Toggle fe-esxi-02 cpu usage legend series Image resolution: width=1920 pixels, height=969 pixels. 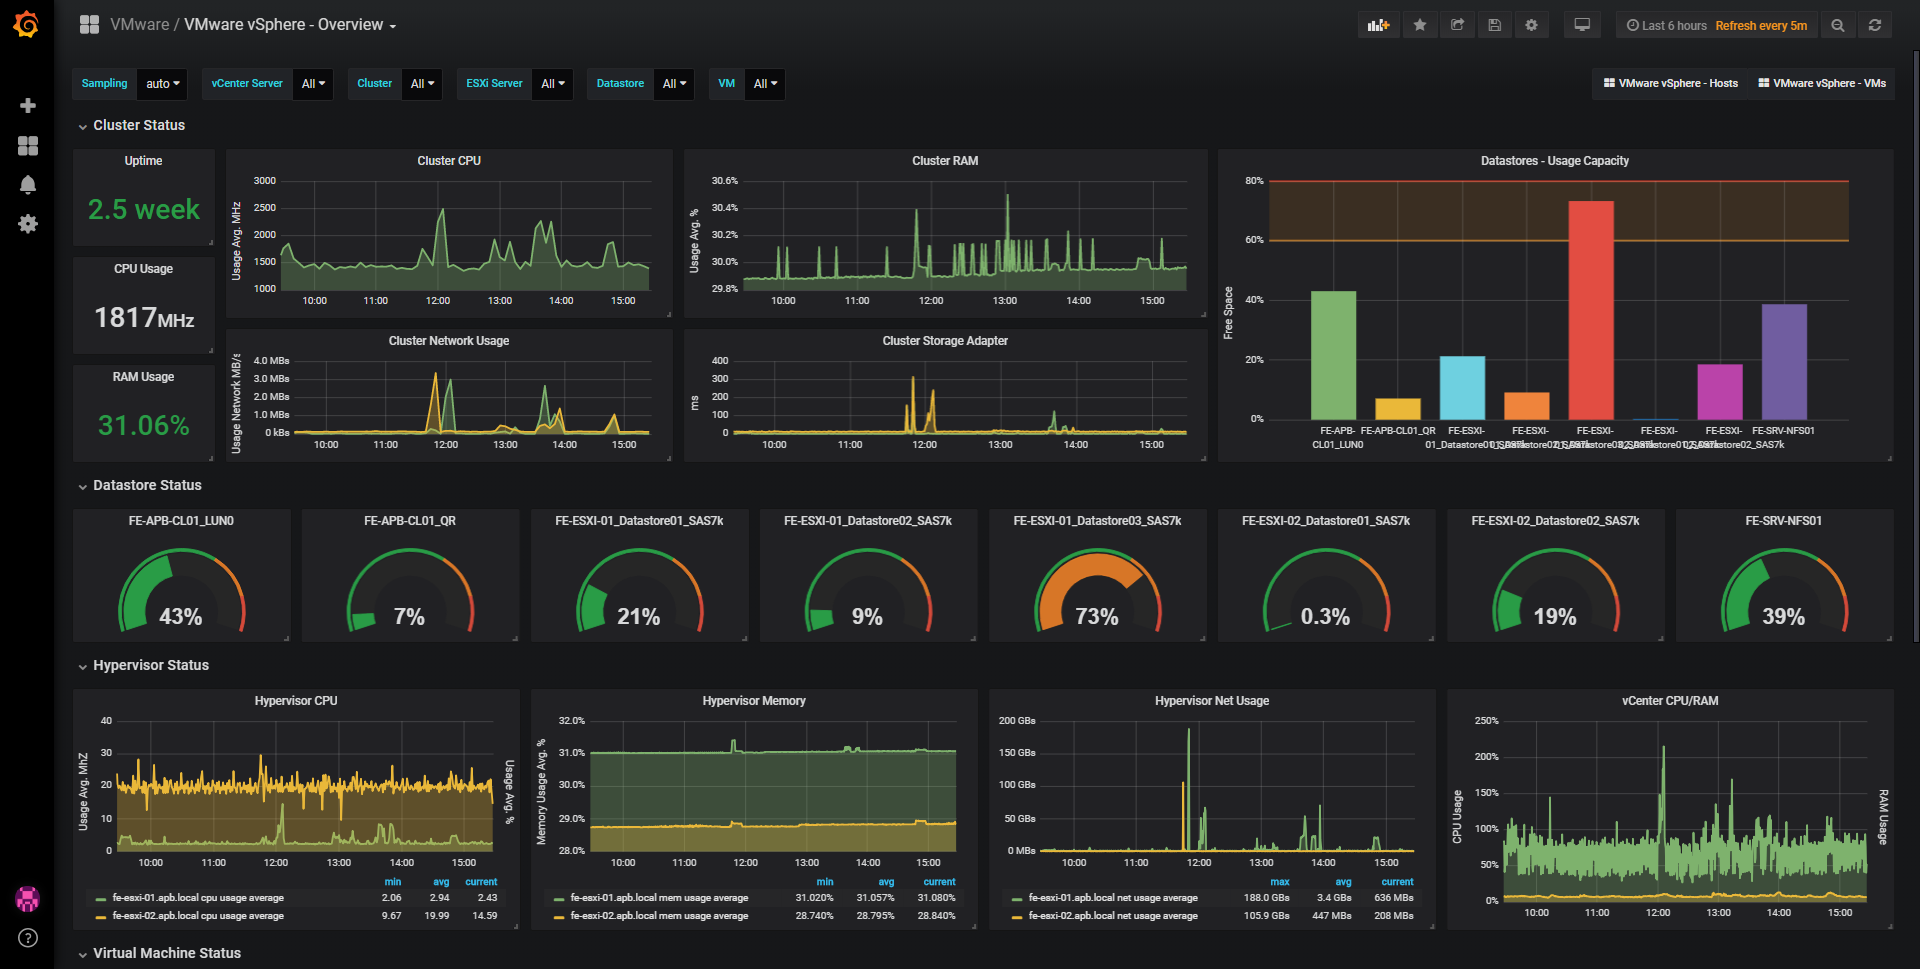click(x=198, y=916)
